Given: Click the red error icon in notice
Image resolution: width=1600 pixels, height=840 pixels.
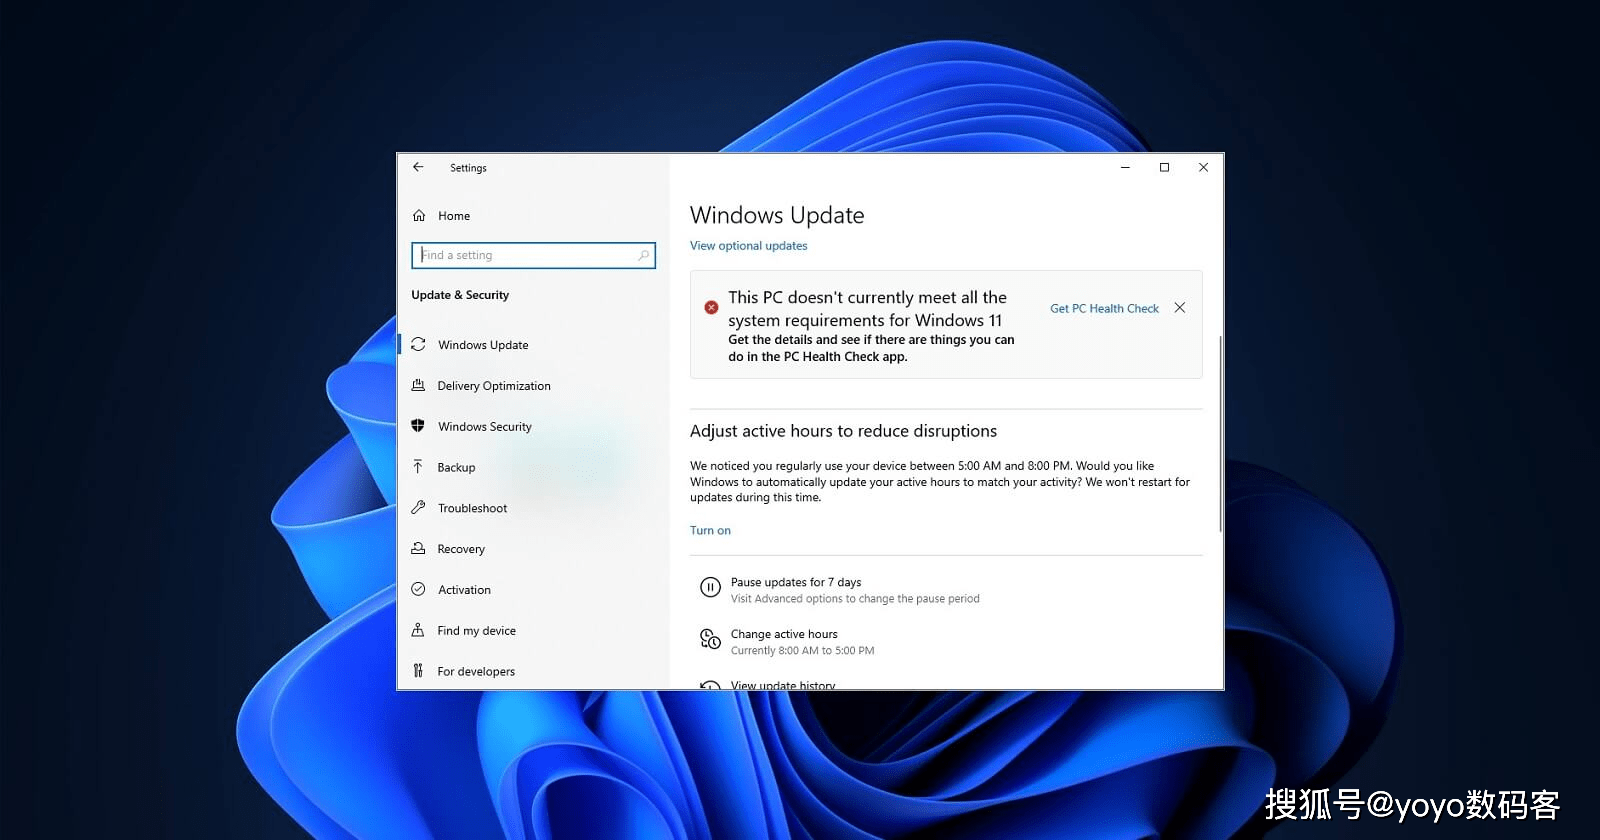Looking at the screenshot, I should [711, 307].
